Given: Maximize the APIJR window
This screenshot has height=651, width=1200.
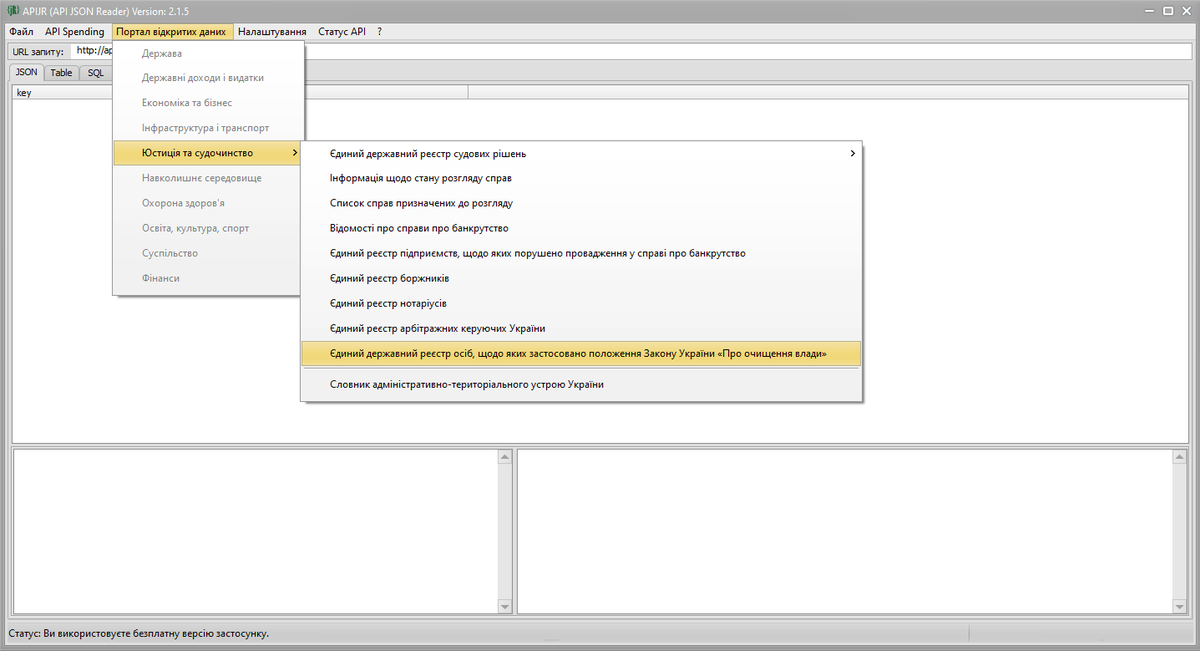Looking at the screenshot, I should (1167, 10).
